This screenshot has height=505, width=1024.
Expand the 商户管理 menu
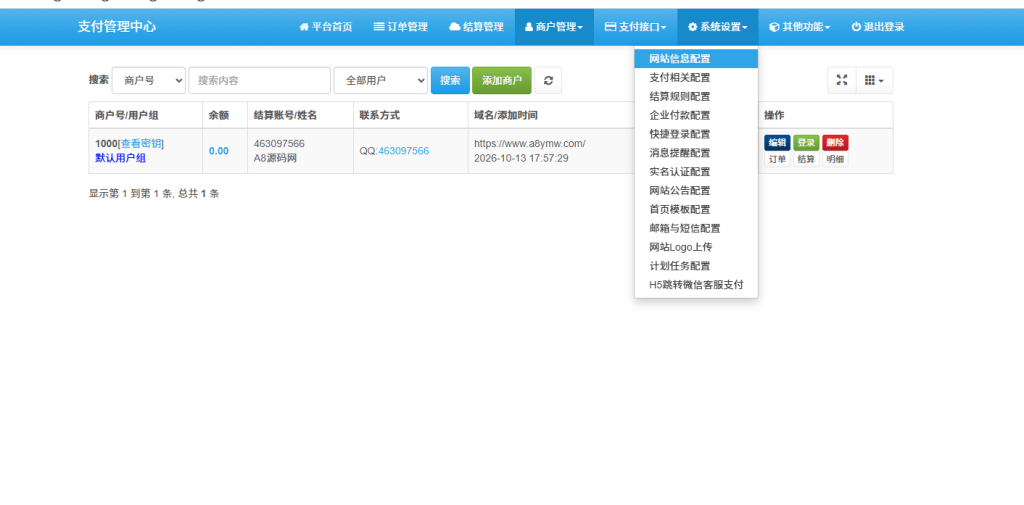[554, 27]
